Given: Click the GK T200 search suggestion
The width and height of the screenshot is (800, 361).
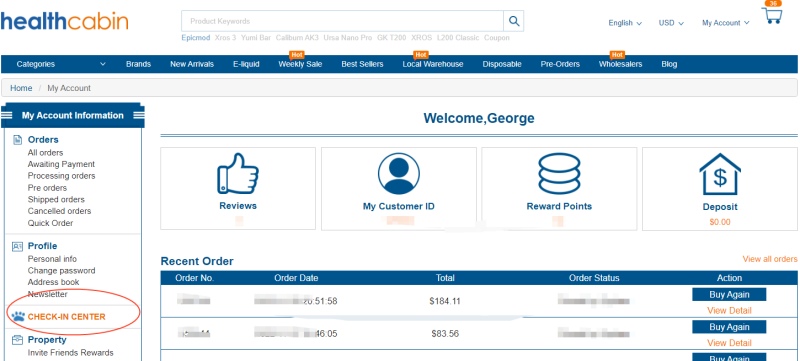Looking at the screenshot, I should pos(392,38).
